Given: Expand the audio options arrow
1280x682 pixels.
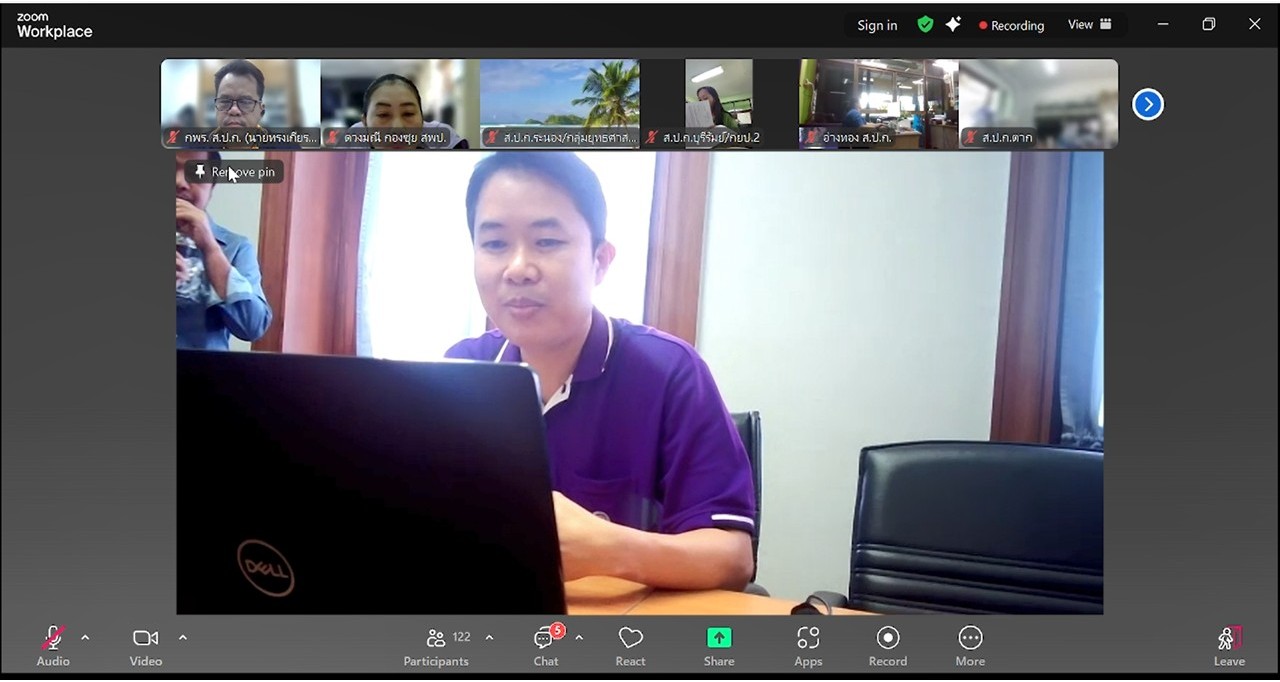Looking at the screenshot, I should point(85,638).
